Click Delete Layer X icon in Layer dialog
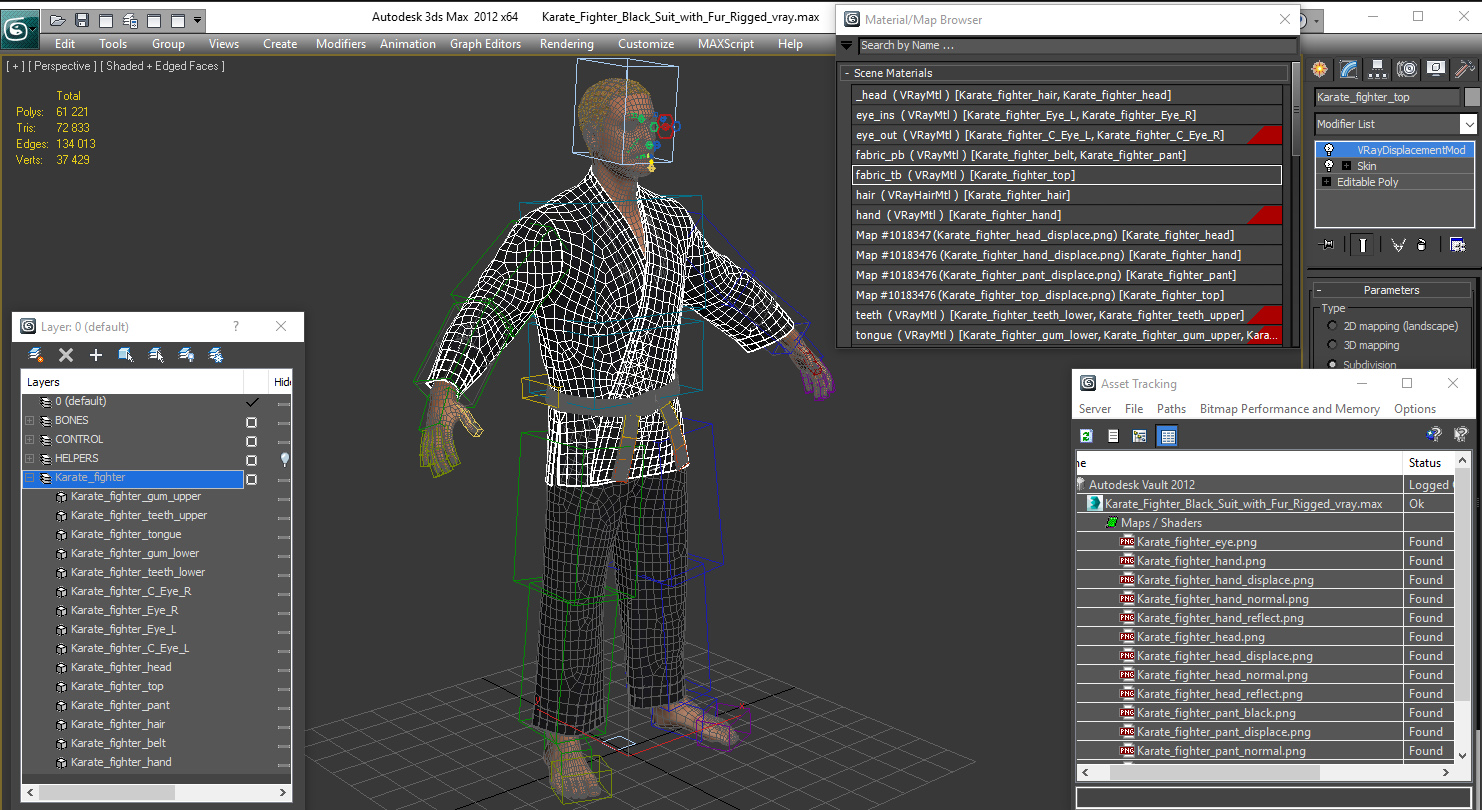Viewport: 1482px width, 810px height. tap(66, 355)
